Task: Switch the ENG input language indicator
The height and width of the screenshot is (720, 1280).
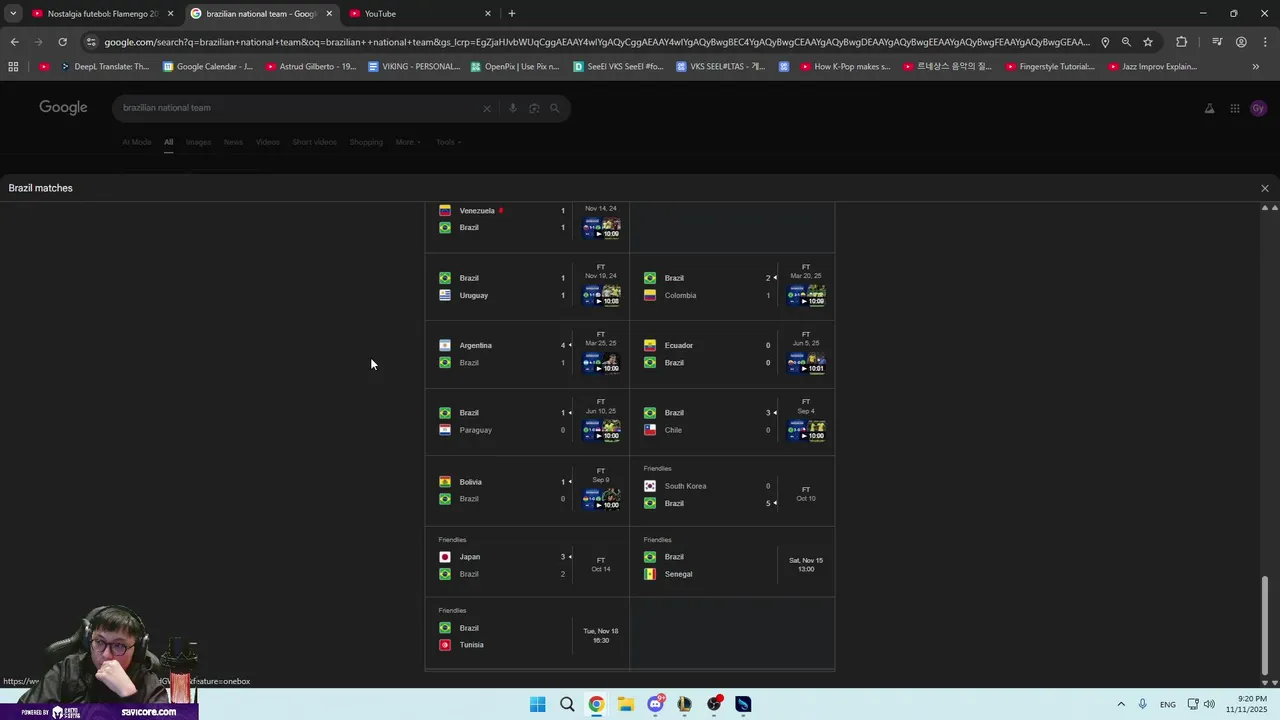Action: pos(1168,704)
